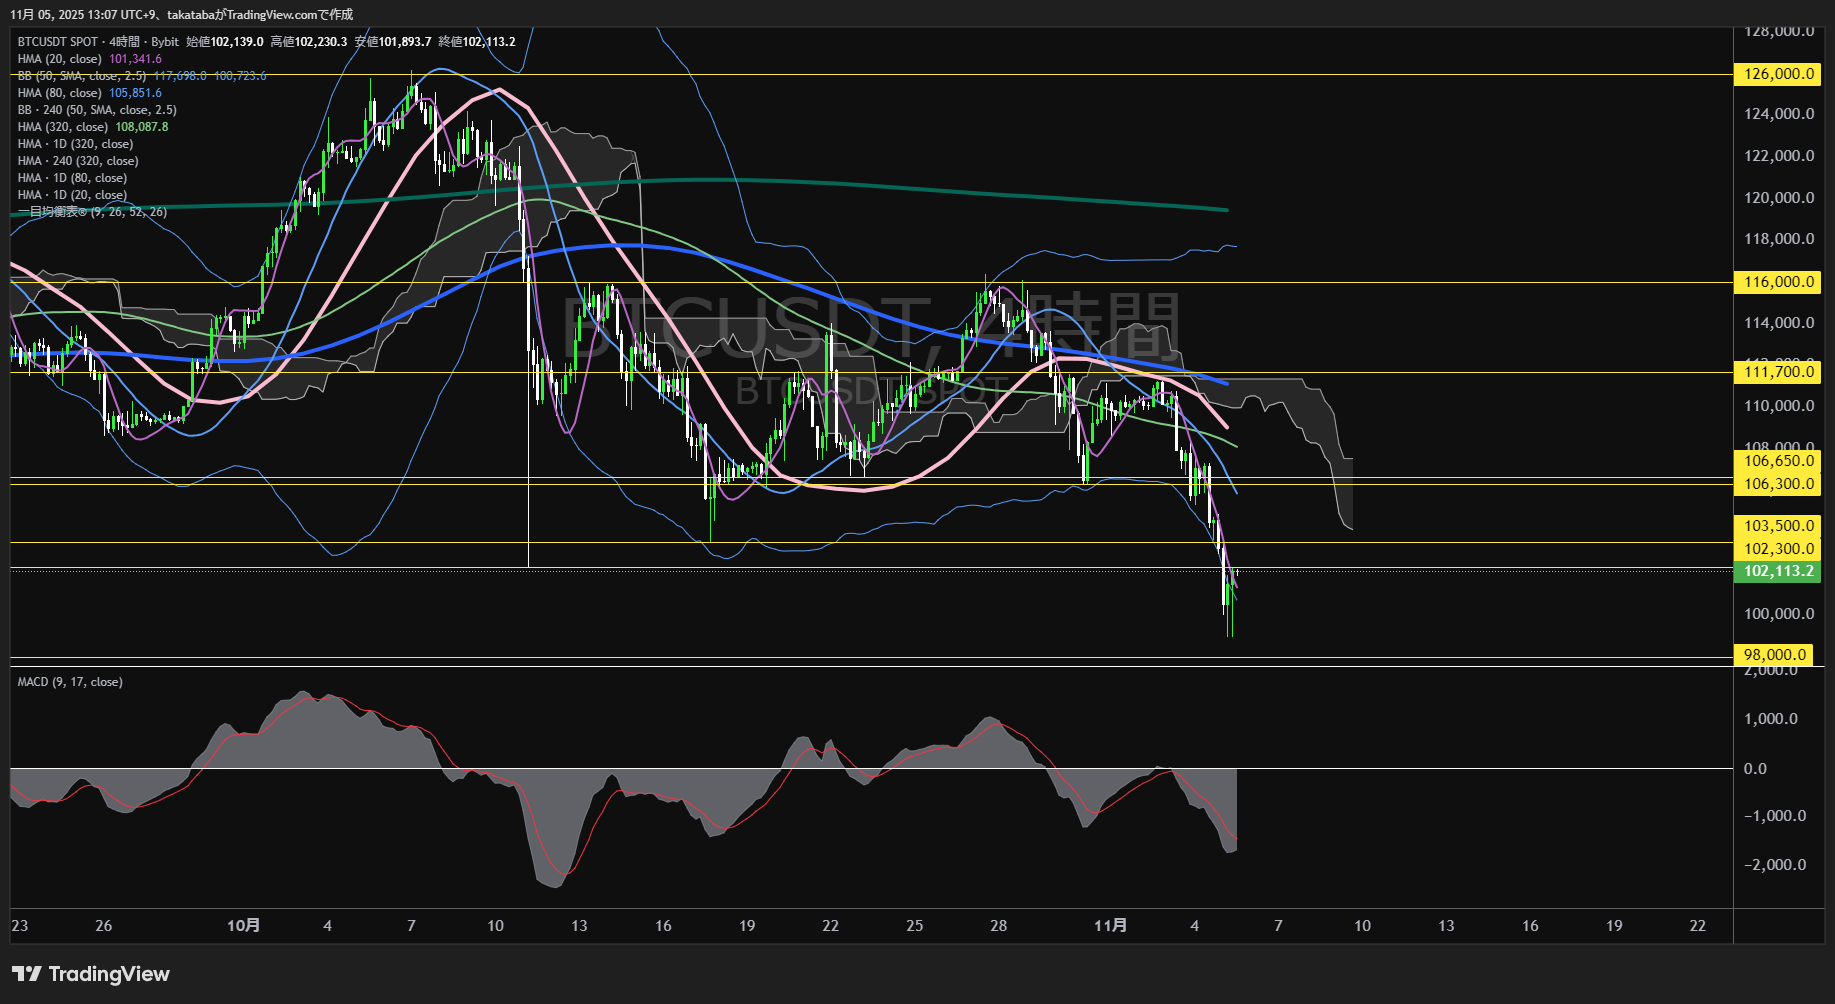Select the HMA (320, close) indicator label
Screen dimensions: 1835x1004
click(x=63, y=127)
